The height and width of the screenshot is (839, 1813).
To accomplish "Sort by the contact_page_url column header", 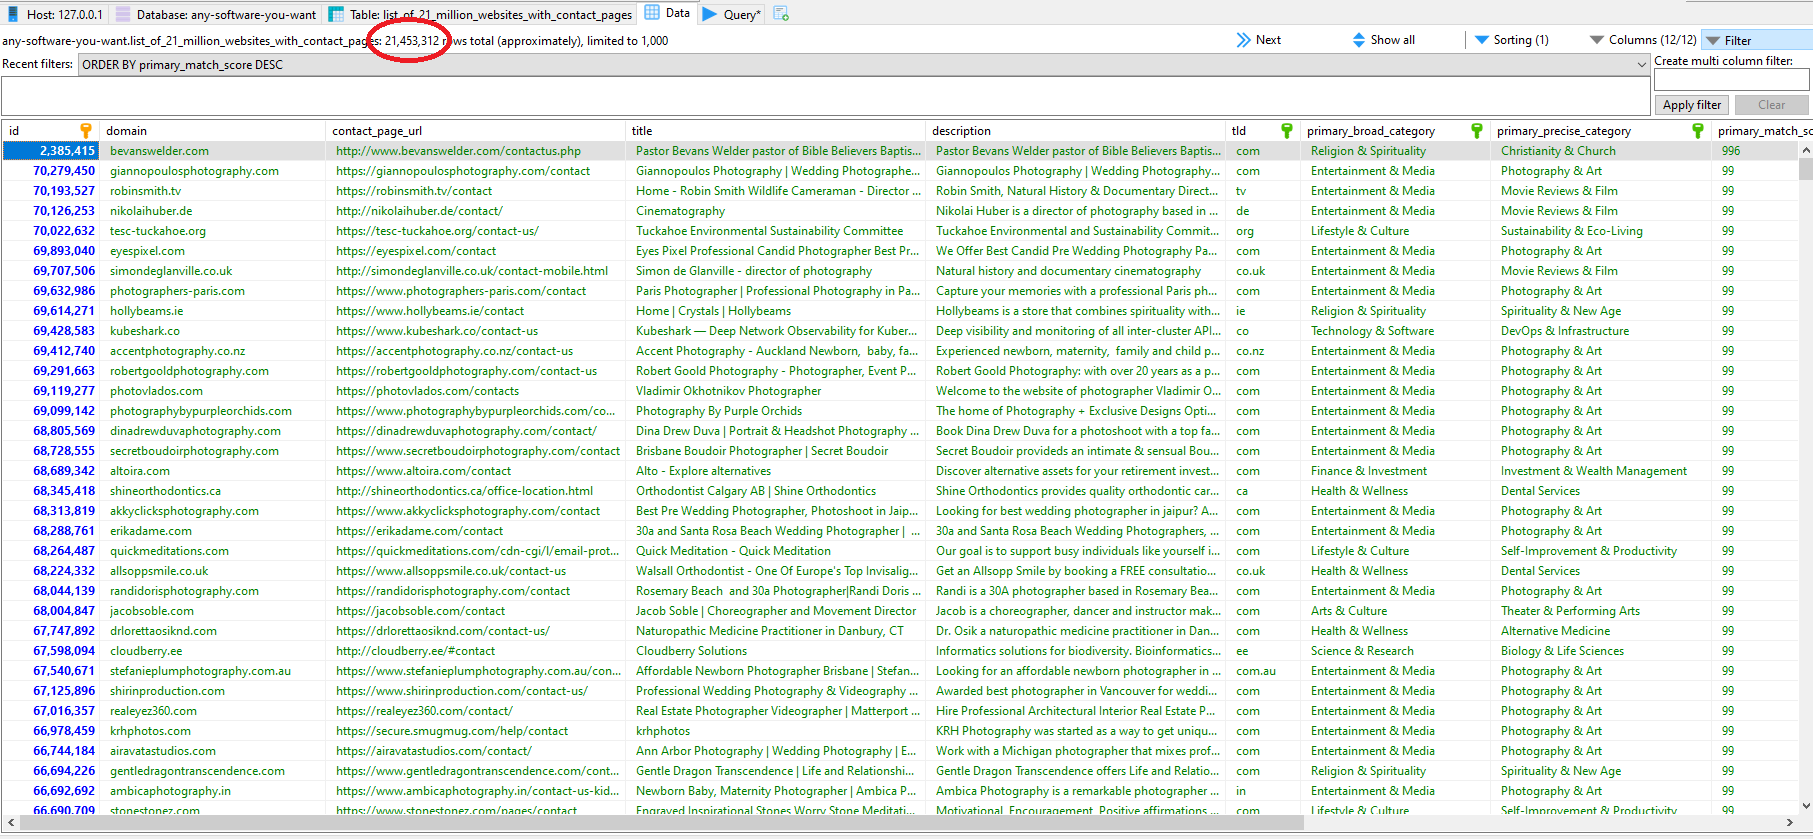I will [476, 131].
